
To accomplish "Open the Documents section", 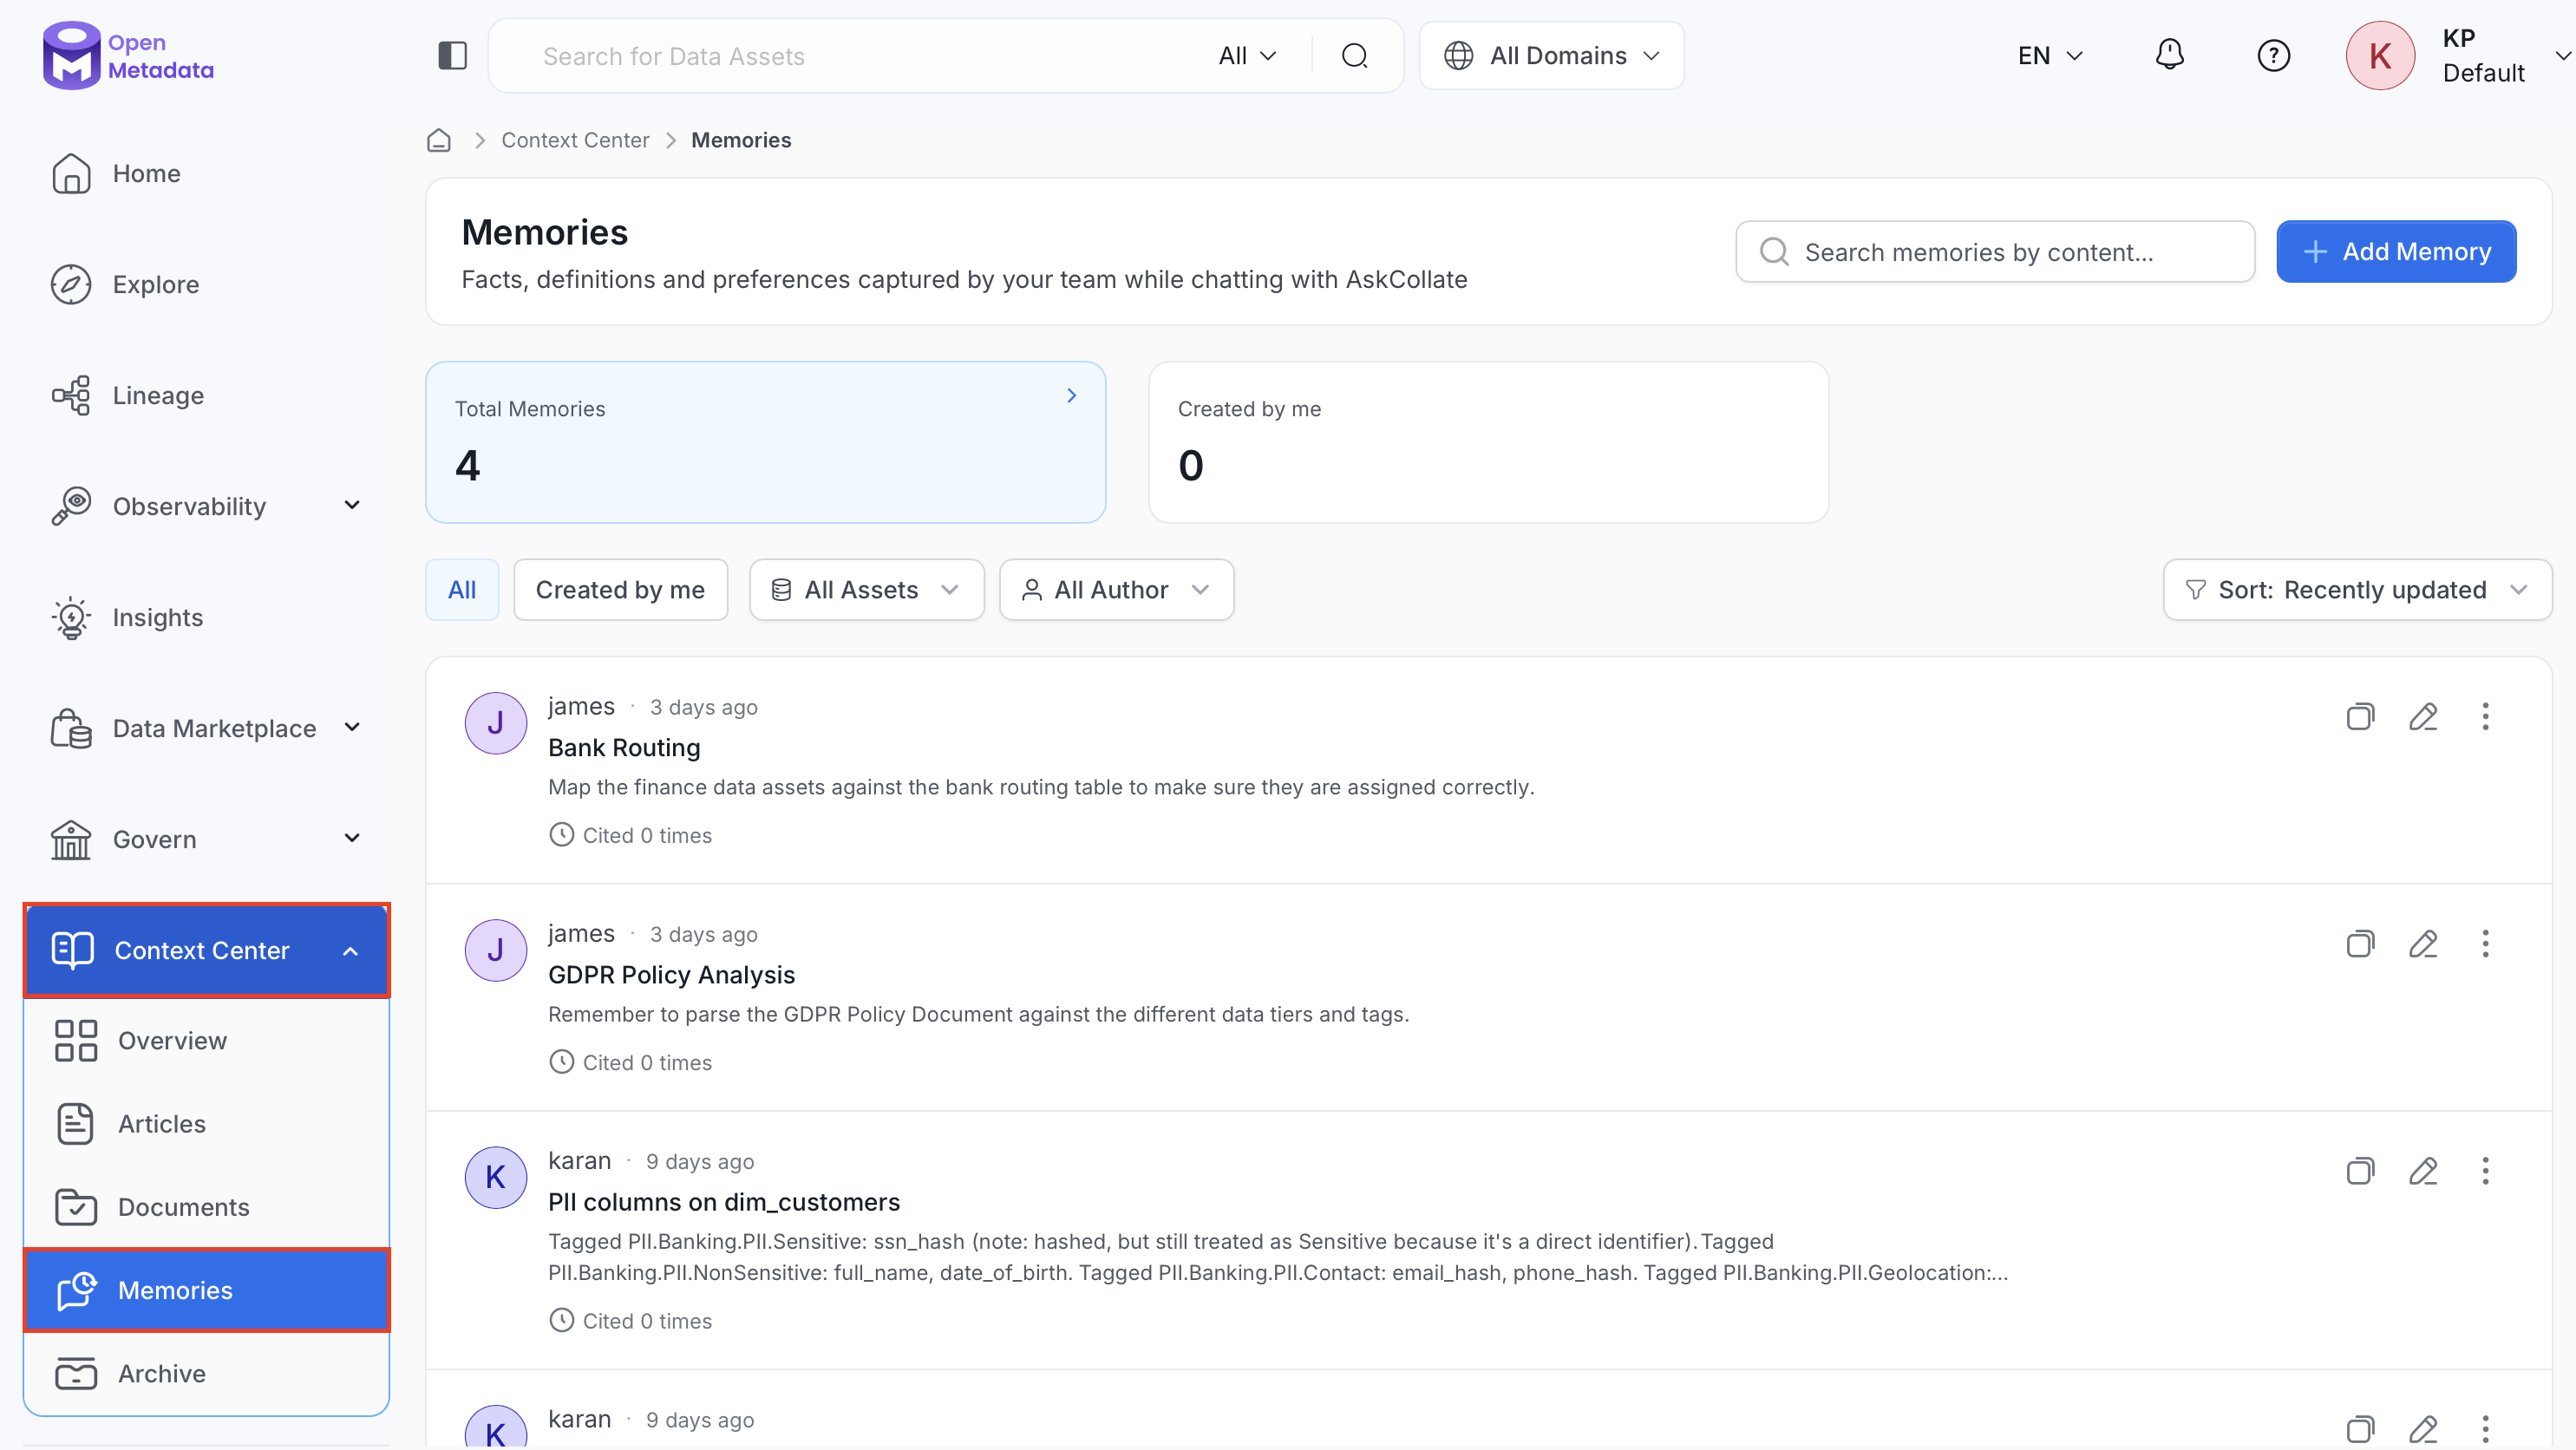I will coord(205,1207).
